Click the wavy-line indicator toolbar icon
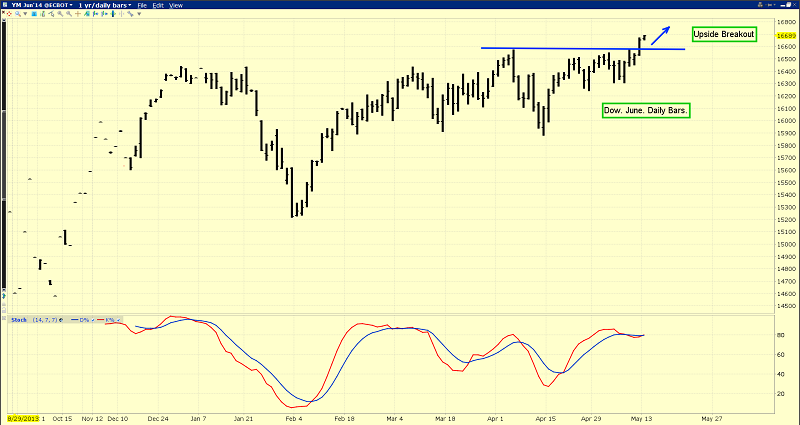Viewport: 800px width, 425px height. pos(130,14)
